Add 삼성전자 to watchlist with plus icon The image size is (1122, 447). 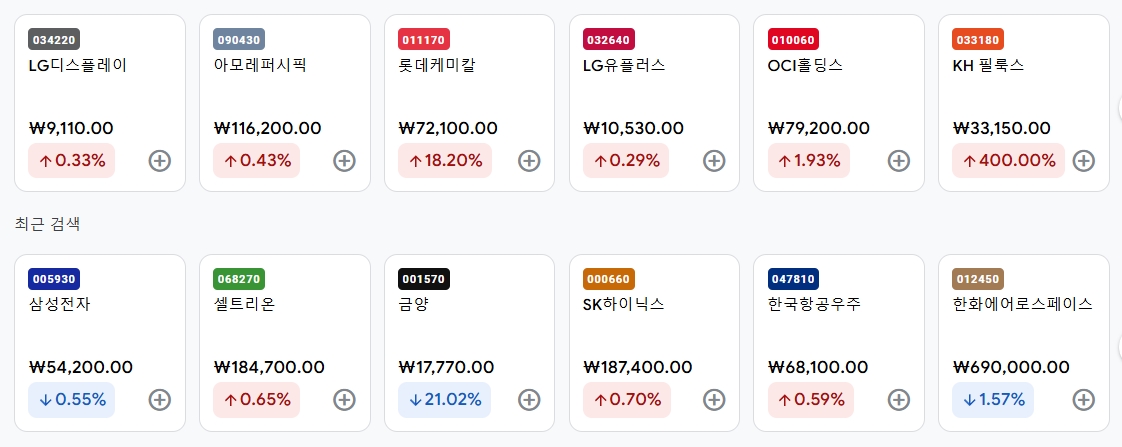click(160, 400)
